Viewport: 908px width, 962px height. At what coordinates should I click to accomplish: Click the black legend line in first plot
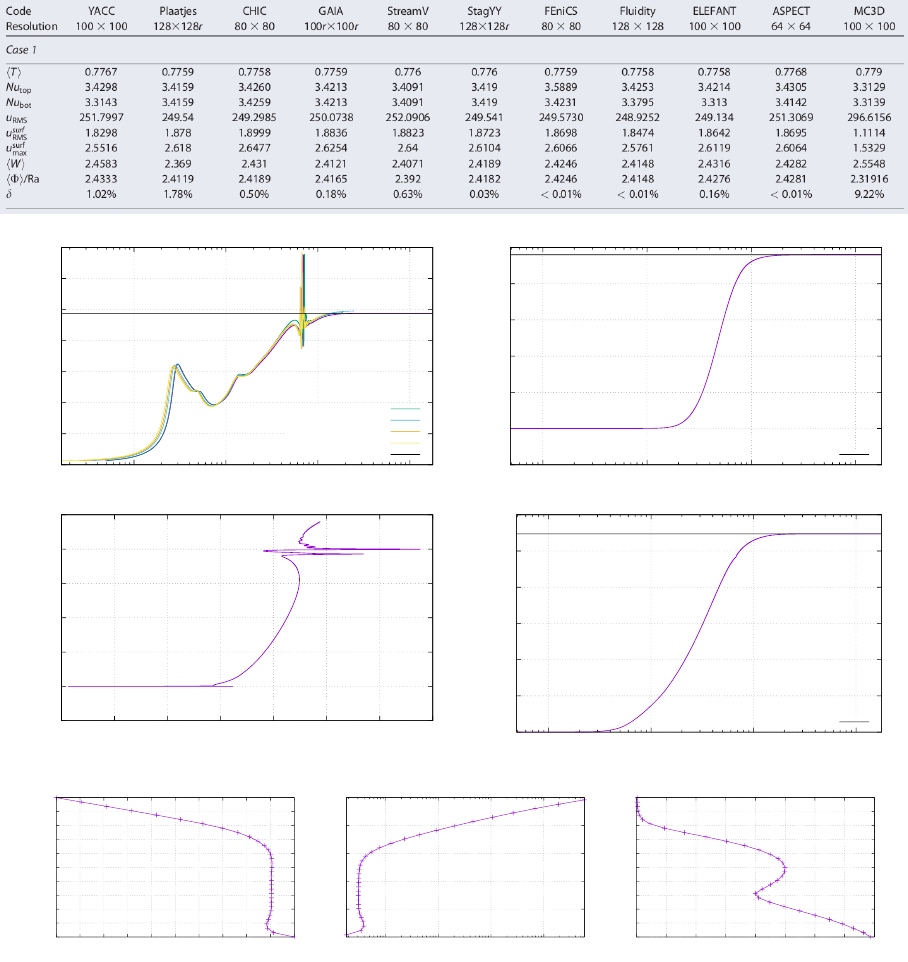click(405, 455)
